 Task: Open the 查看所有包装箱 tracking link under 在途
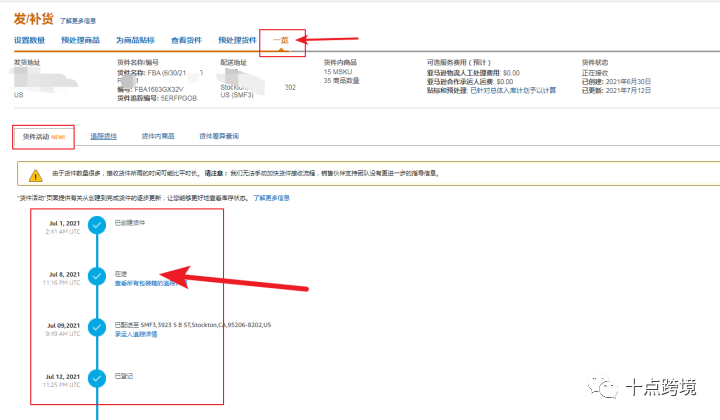click(x=151, y=283)
